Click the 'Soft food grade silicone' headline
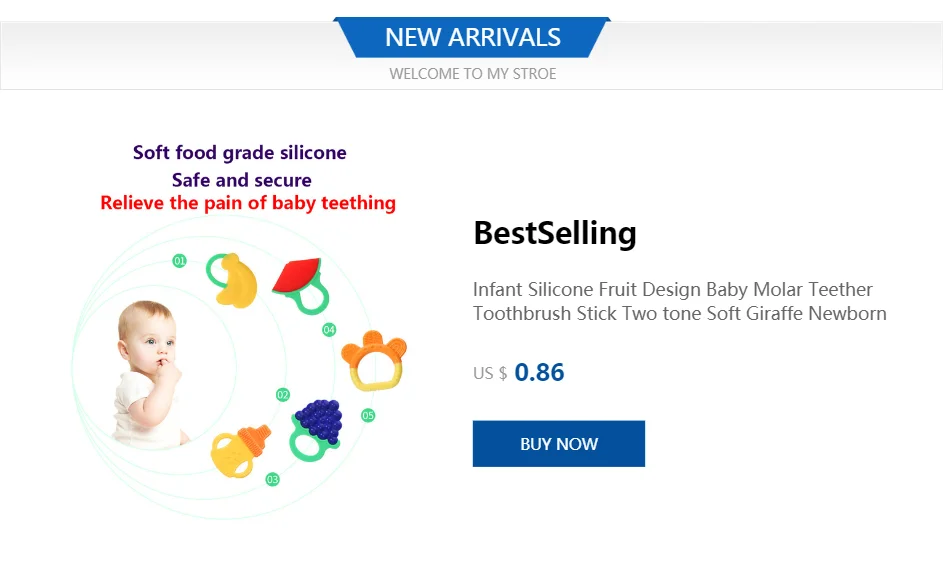 click(240, 153)
